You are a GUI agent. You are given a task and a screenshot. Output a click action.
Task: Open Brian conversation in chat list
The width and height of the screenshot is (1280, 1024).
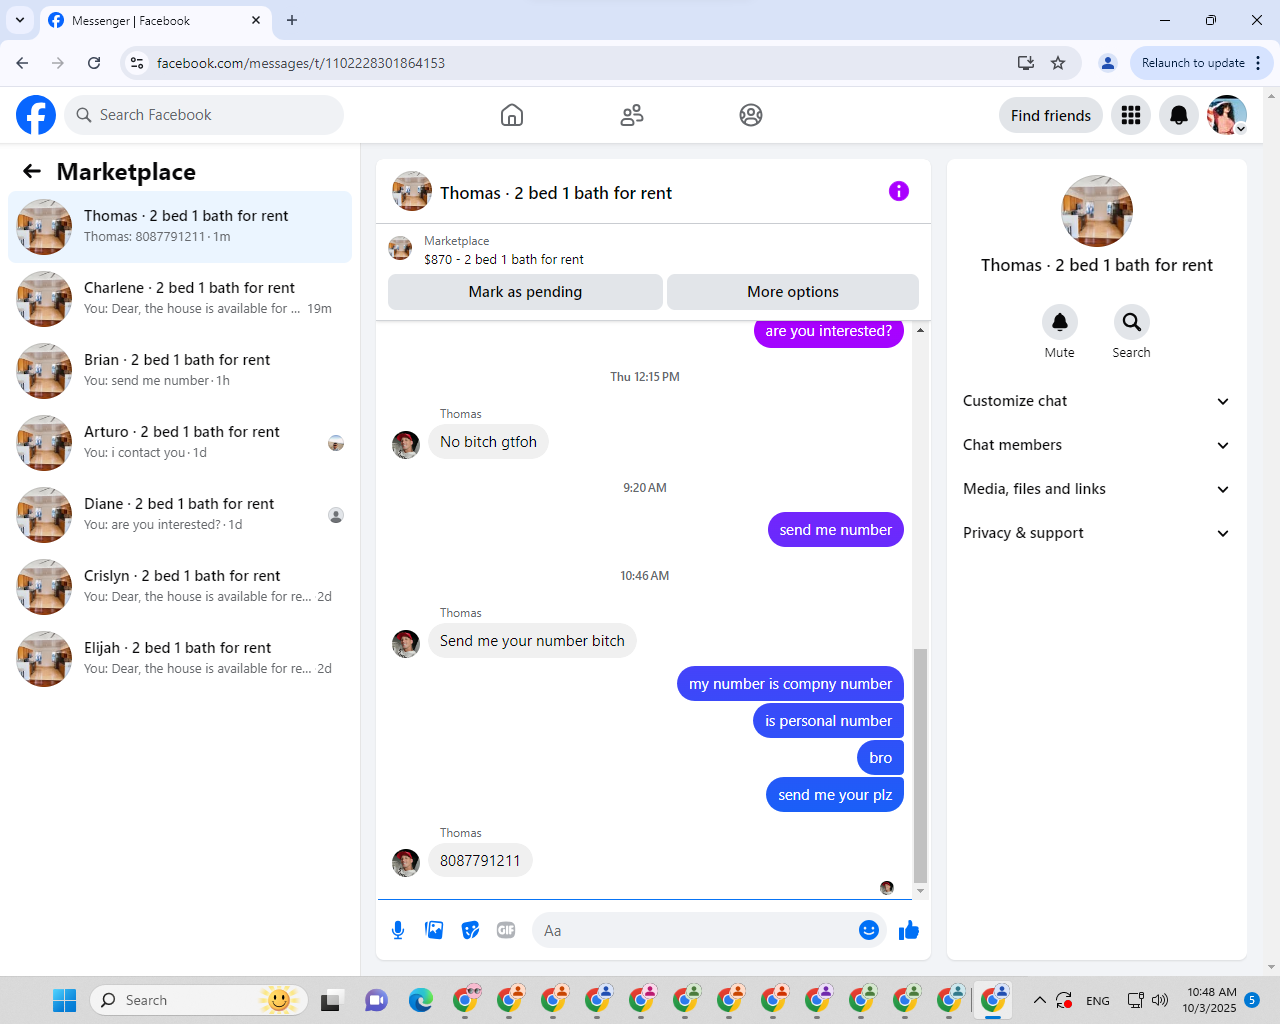click(180, 371)
